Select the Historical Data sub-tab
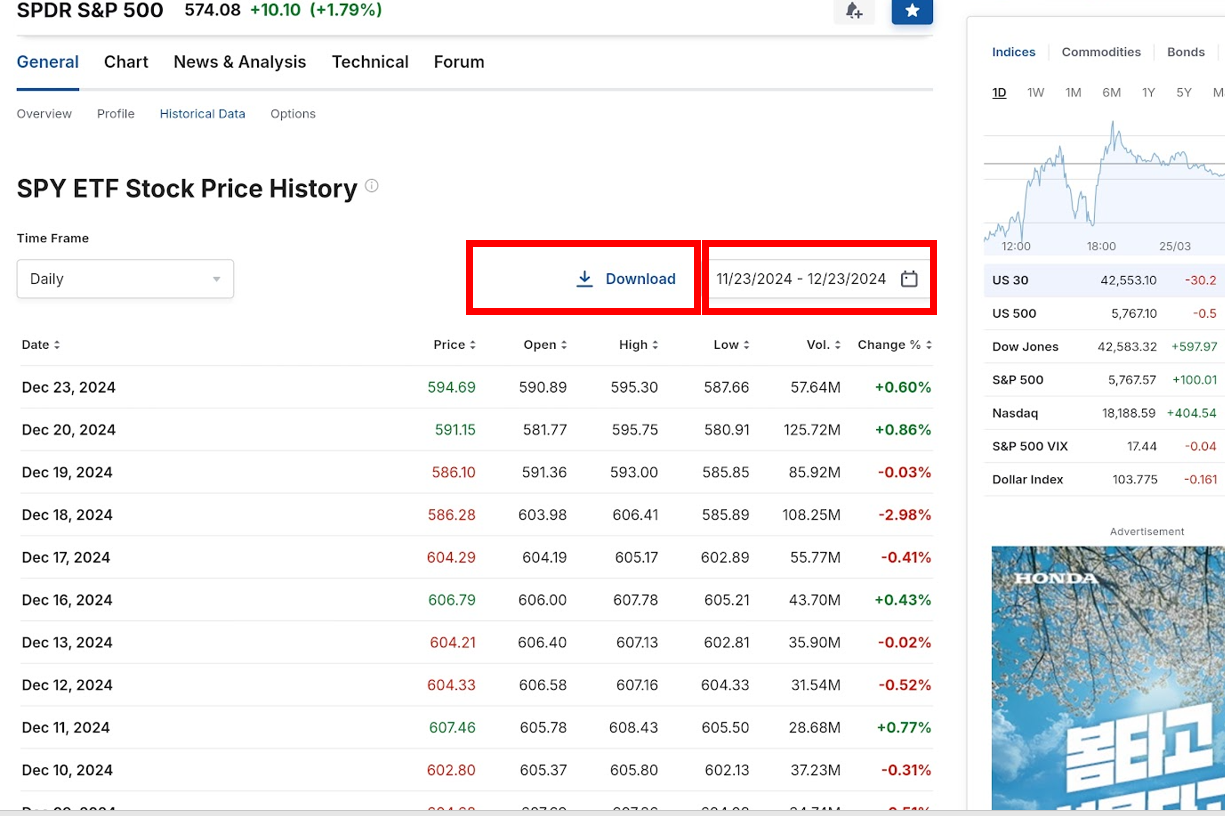The height and width of the screenshot is (816, 1225). 202,114
